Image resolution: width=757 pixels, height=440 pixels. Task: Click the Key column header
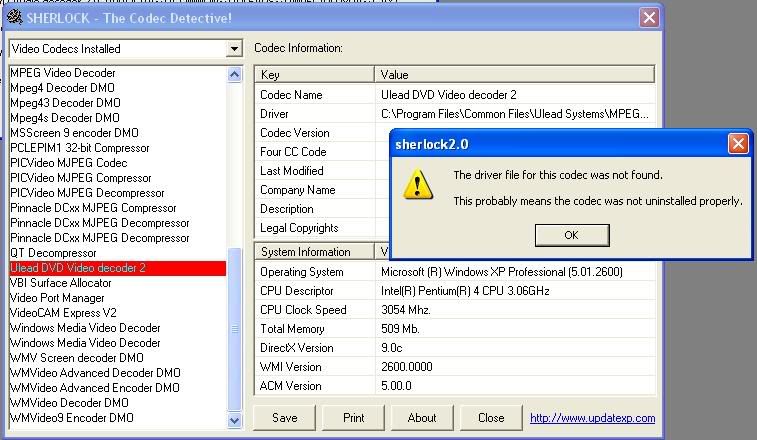[x=314, y=74]
